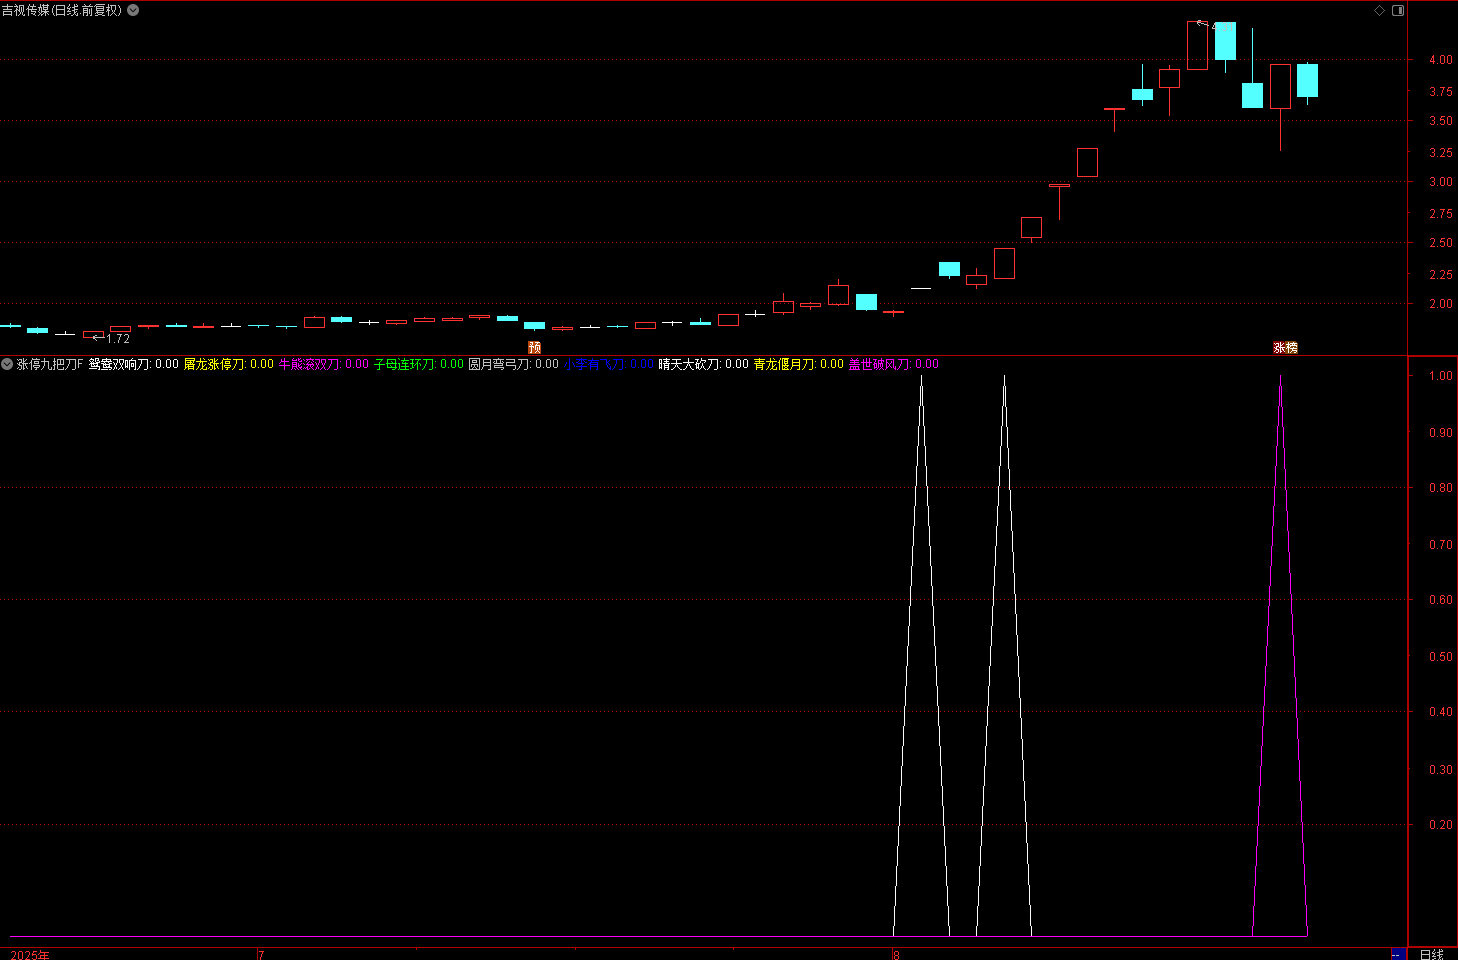
Task: Click the magenta spike peak in indicator panel
Action: [1280, 377]
